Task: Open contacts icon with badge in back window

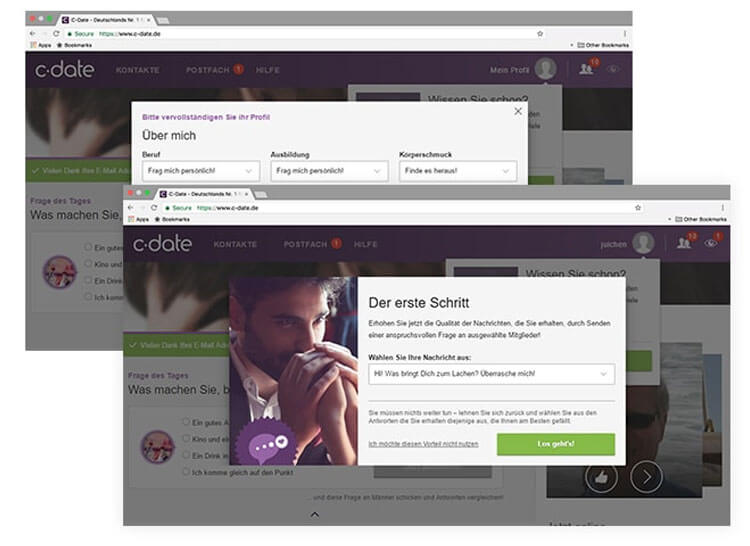Action: pyautogui.click(x=587, y=69)
